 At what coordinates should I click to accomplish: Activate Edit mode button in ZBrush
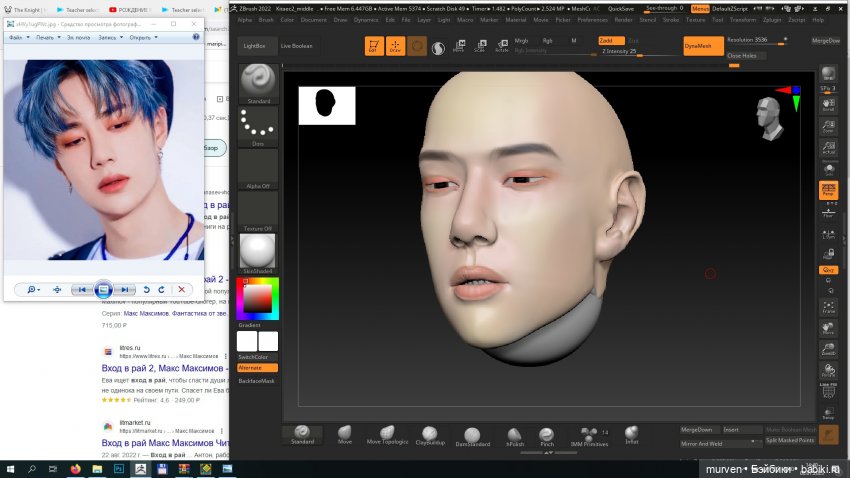(374, 46)
